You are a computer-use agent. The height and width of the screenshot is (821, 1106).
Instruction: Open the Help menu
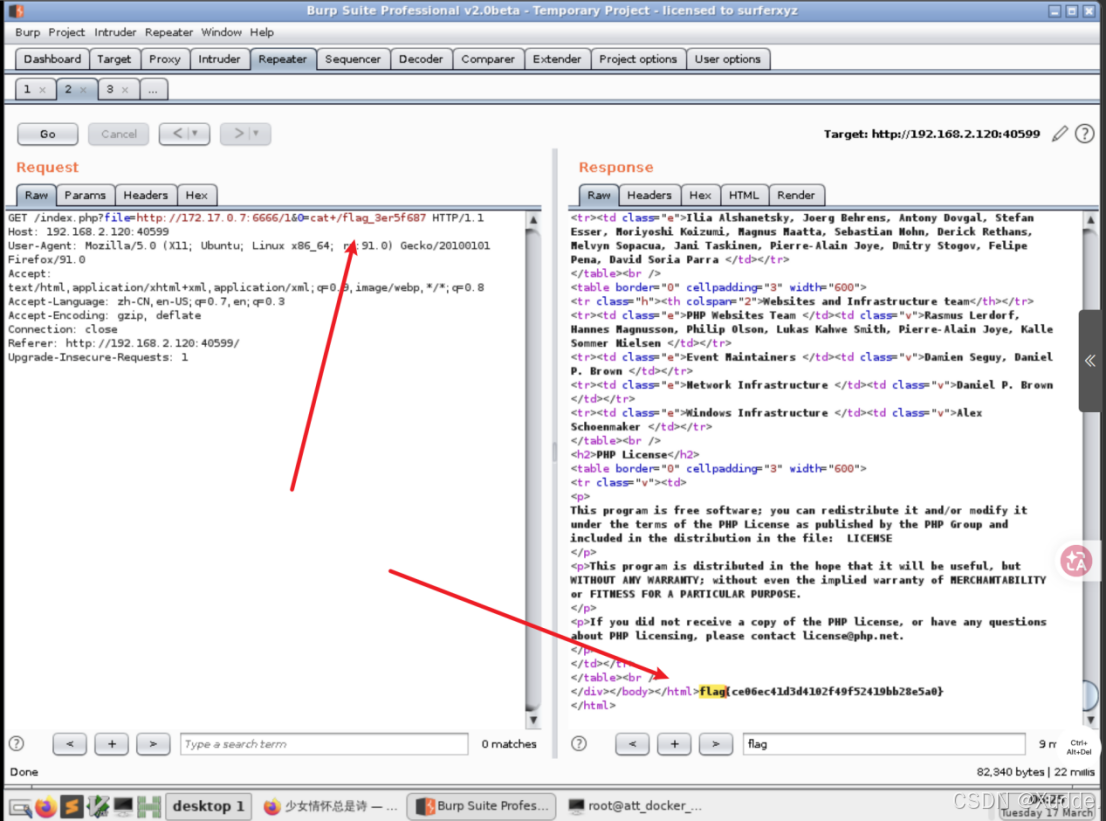point(262,32)
